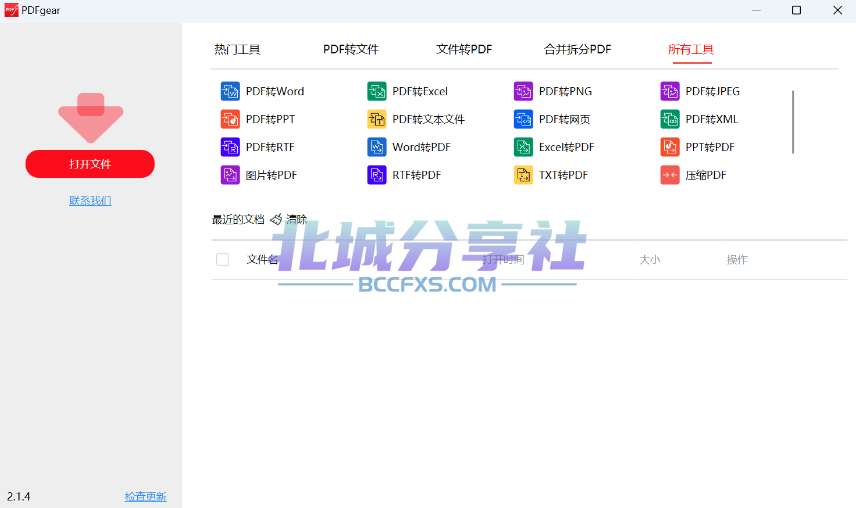Viewport: 856px width, 508px height.
Task: Switch to the 合并拆分PDF tab
Action: [578, 50]
